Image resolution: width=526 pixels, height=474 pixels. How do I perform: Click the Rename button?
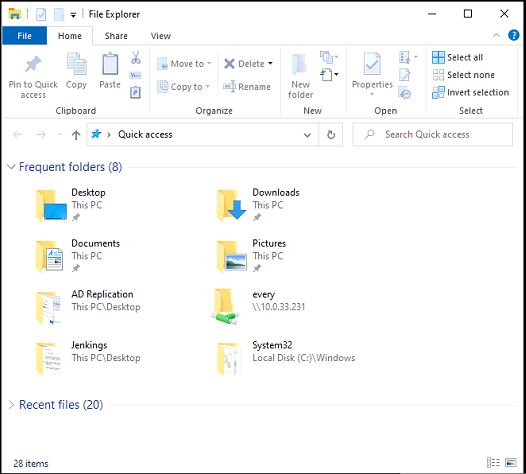pos(247,87)
